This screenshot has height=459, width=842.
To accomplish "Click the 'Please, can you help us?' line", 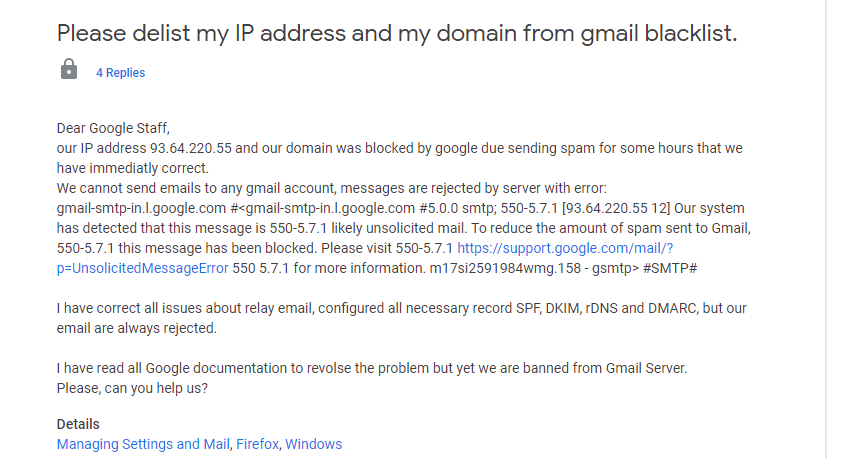I will click(x=132, y=388).
